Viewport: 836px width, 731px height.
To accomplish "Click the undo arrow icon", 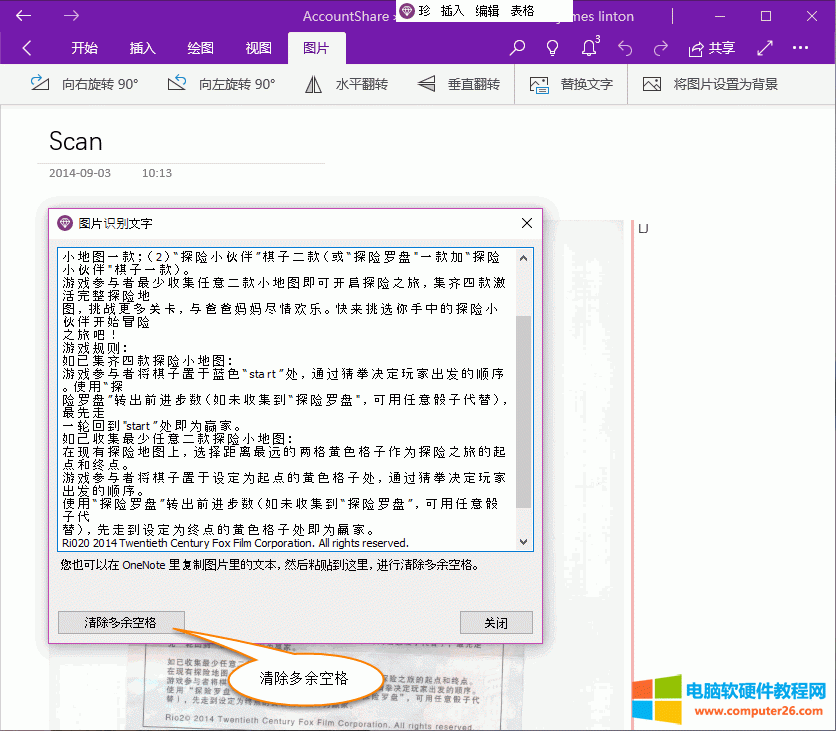I will point(624,47).
